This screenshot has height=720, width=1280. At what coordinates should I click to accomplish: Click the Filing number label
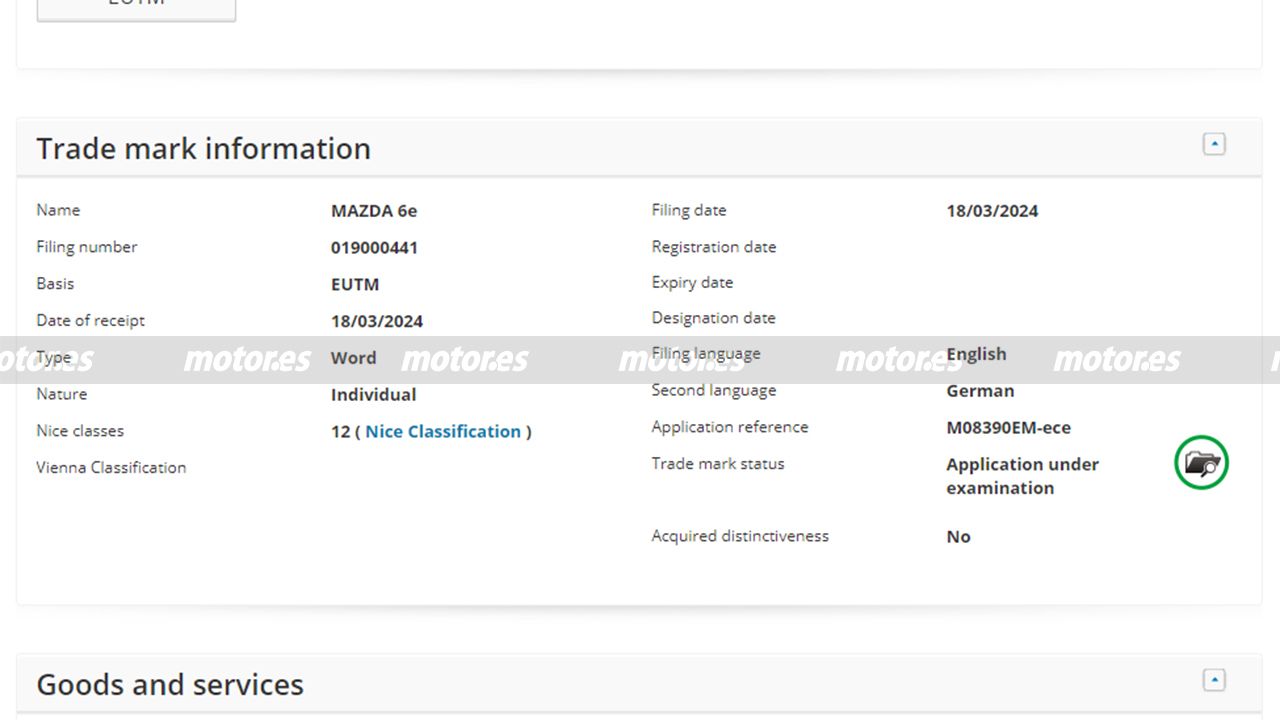[87, 247]
